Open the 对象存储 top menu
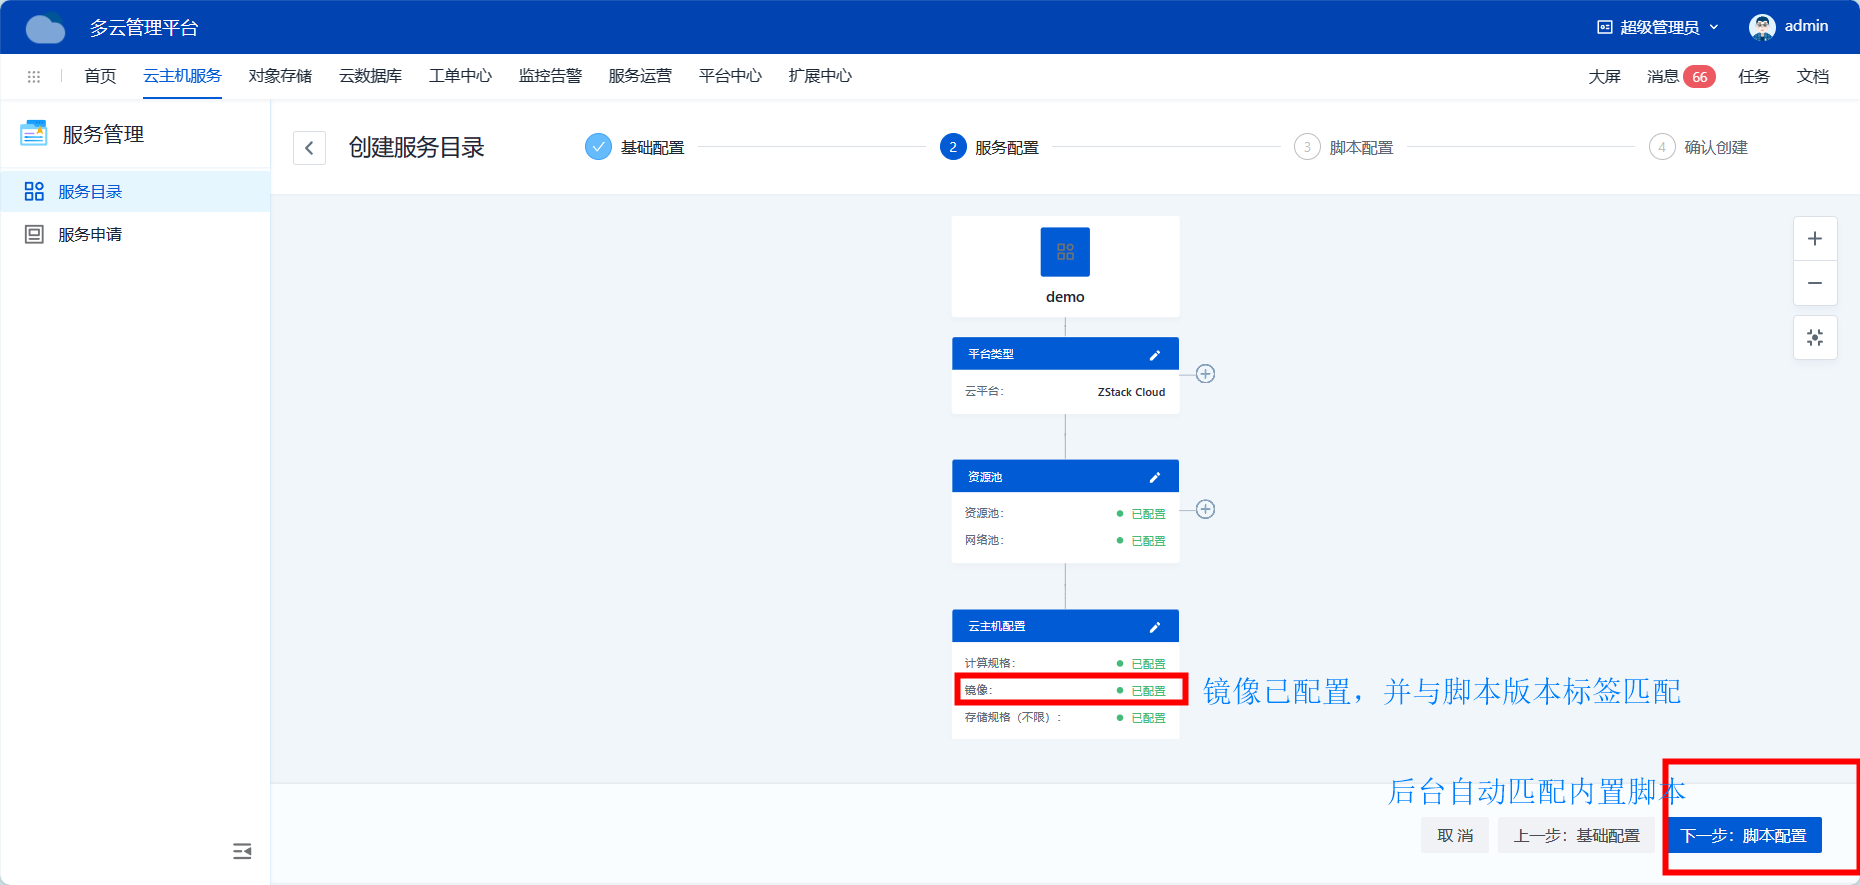This screenshot has height=885, width=1860. 280,76
